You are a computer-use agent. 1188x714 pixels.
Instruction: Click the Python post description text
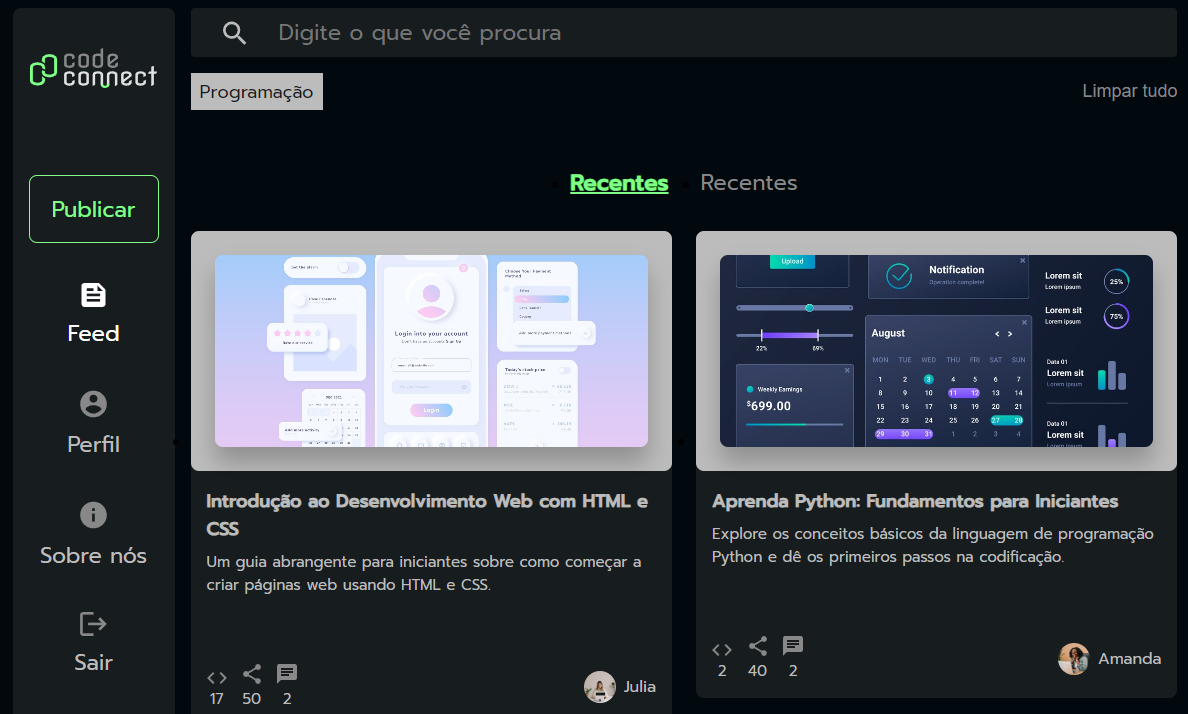coord(933,545)
